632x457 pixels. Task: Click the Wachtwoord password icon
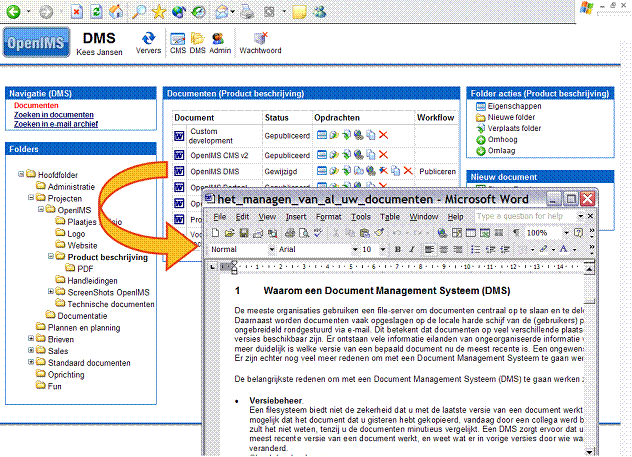tap(261, 38)
